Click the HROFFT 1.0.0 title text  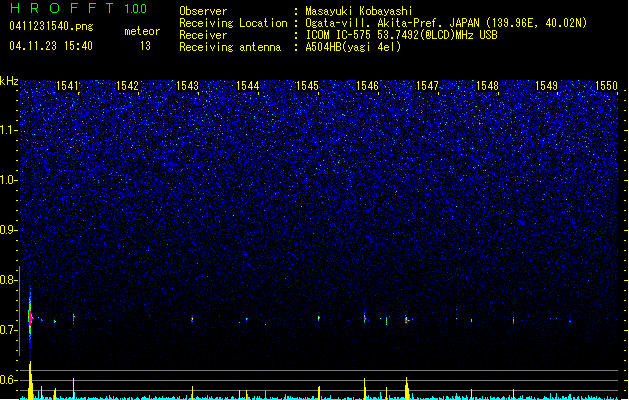pos(78,8)
